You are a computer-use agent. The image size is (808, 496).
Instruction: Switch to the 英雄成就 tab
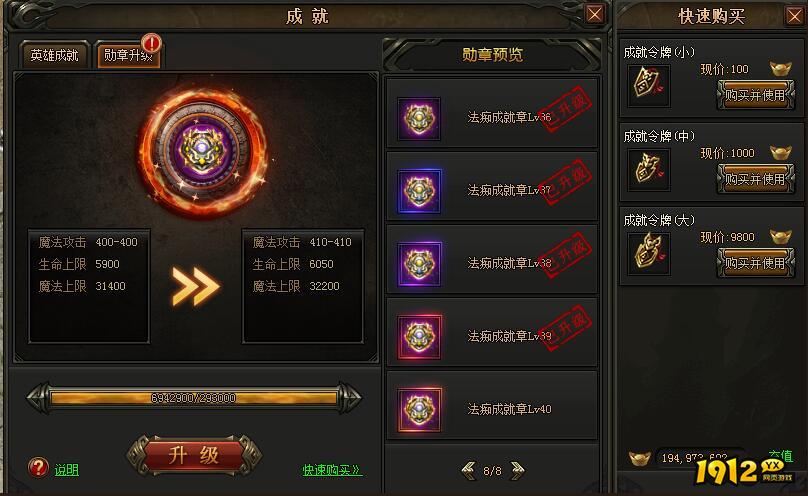coord(55,55)
